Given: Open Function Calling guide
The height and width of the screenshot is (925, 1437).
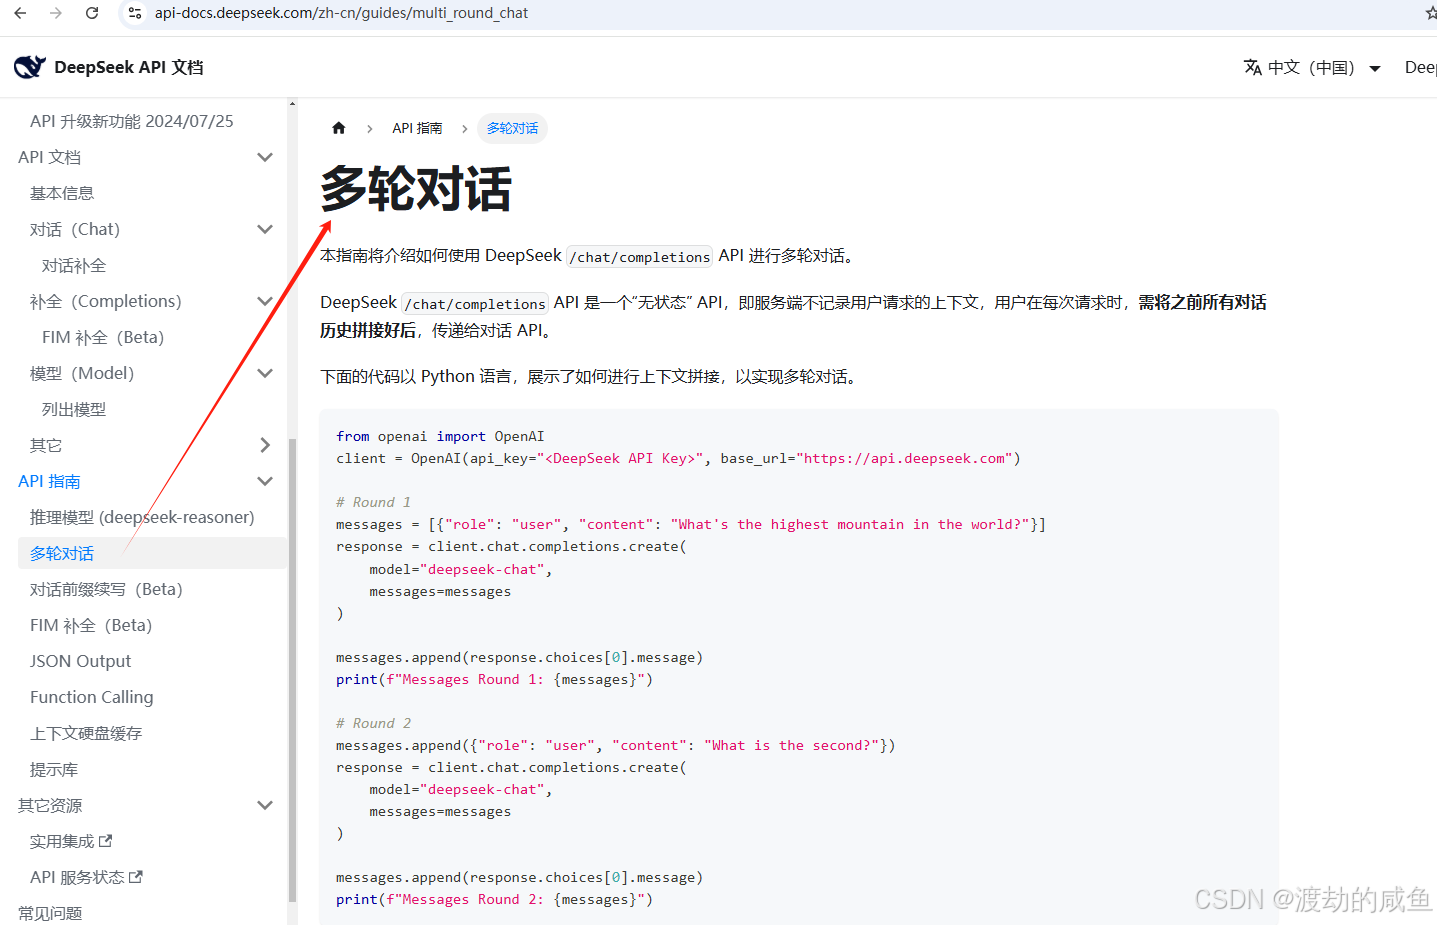Looking at the screenshot, I should pos(92,697).
